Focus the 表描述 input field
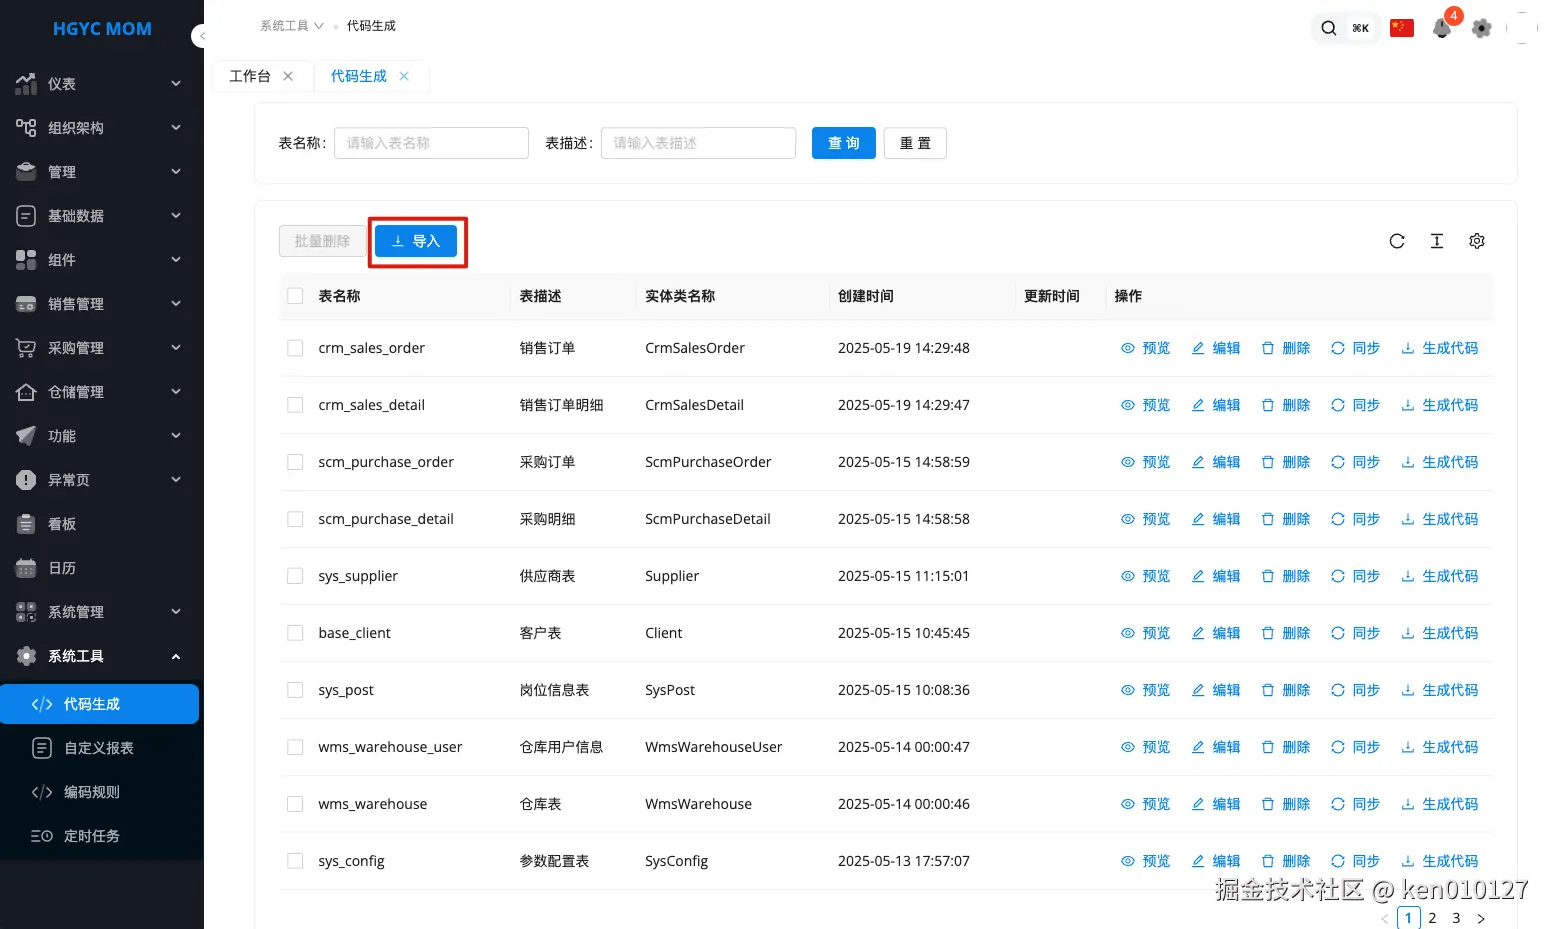Screen dimensions: 1554x929 698,143
